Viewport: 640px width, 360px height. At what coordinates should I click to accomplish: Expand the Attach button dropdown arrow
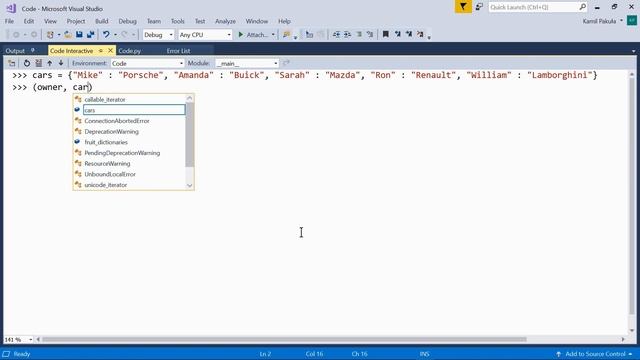(x=273, y=35)
